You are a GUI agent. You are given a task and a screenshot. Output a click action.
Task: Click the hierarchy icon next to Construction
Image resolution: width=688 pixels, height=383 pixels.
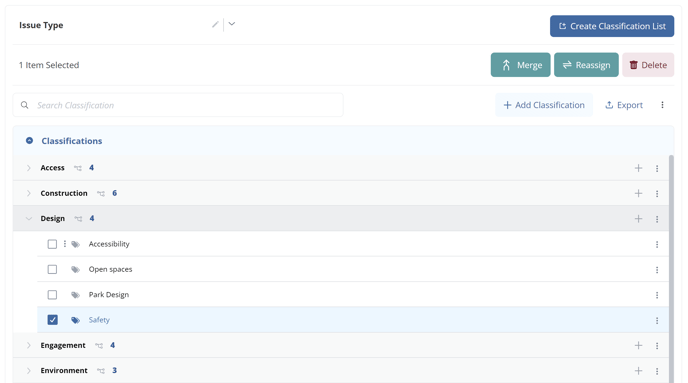(x=101, y=193)
